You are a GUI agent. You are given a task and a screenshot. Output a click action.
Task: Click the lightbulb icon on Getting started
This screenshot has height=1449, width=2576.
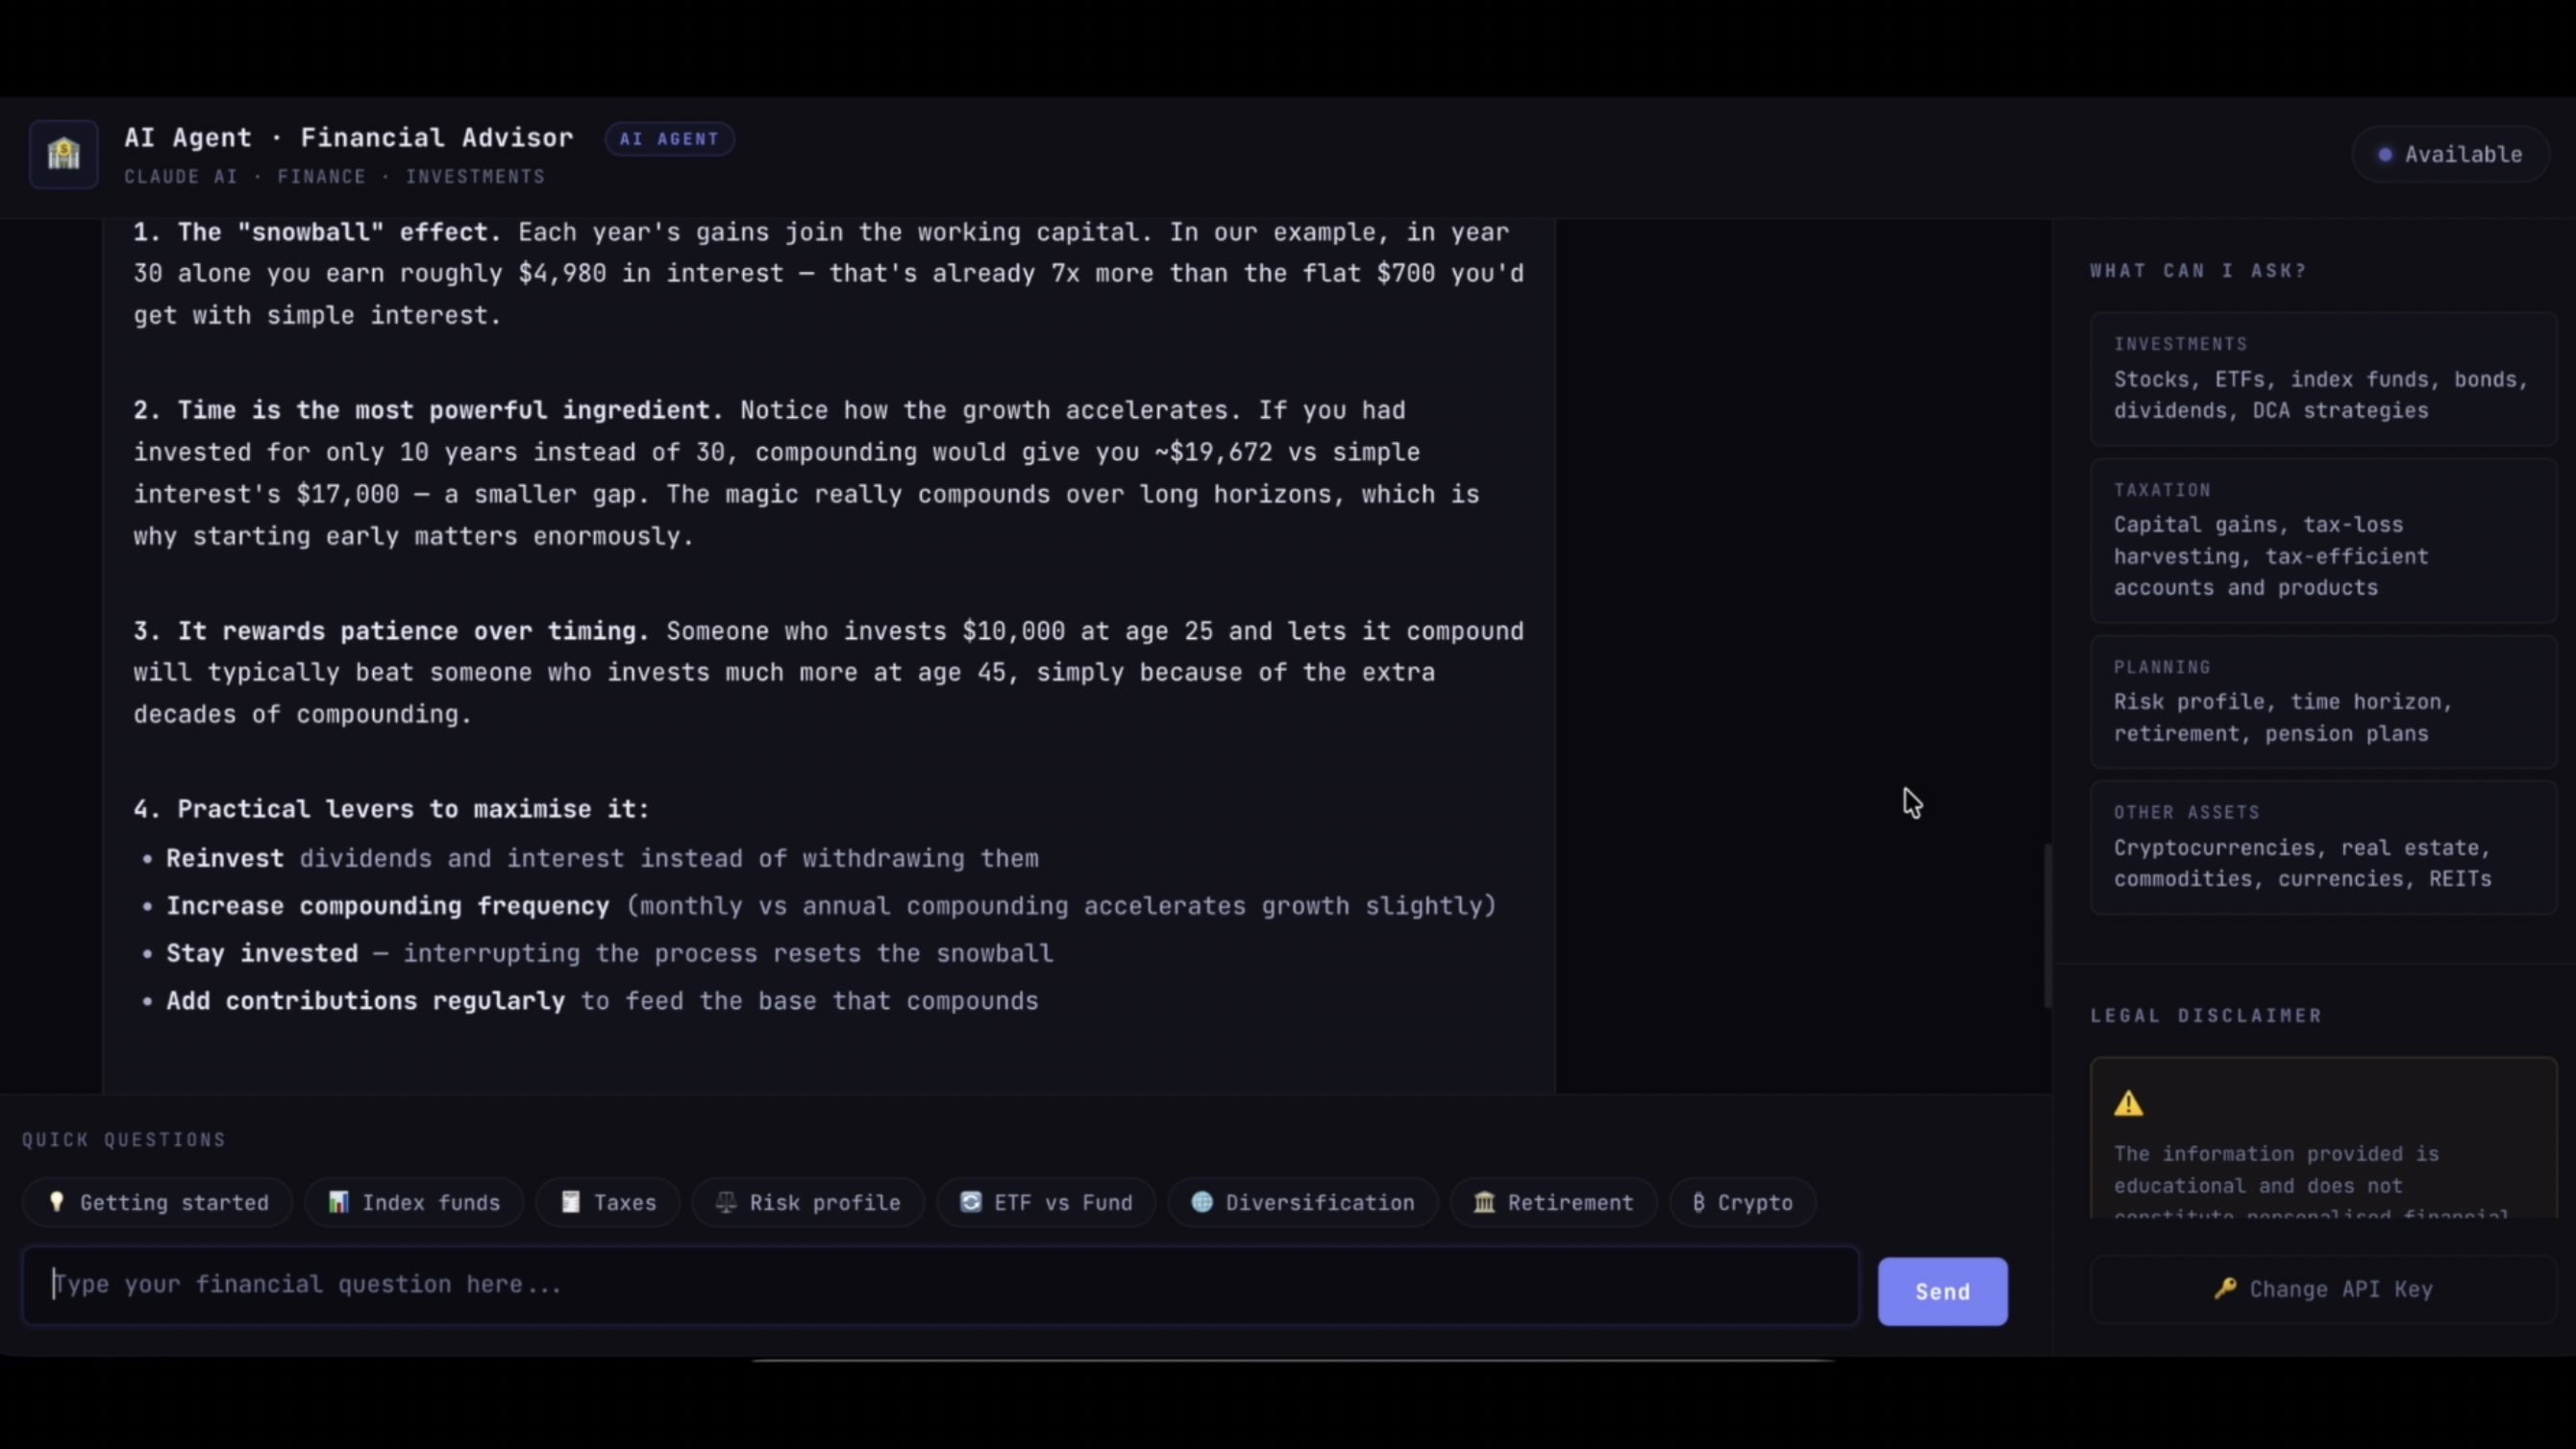point(57,1202)
